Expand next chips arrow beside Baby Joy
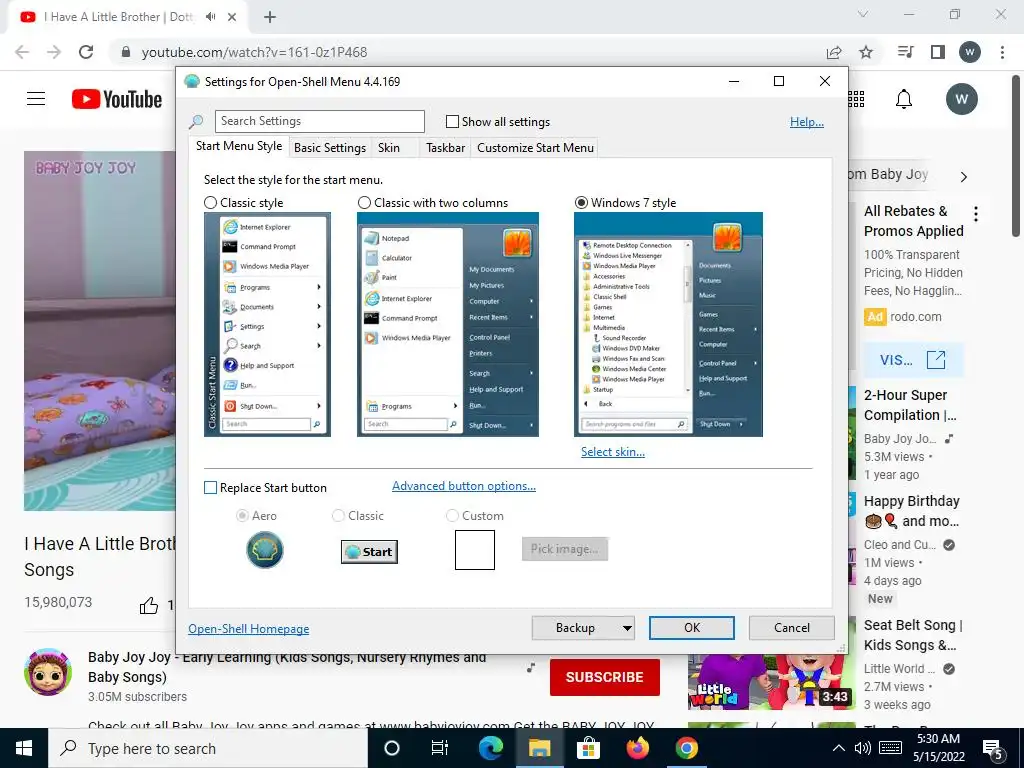Viewport: 1024px width, 768px height. (x=964, y=176)
